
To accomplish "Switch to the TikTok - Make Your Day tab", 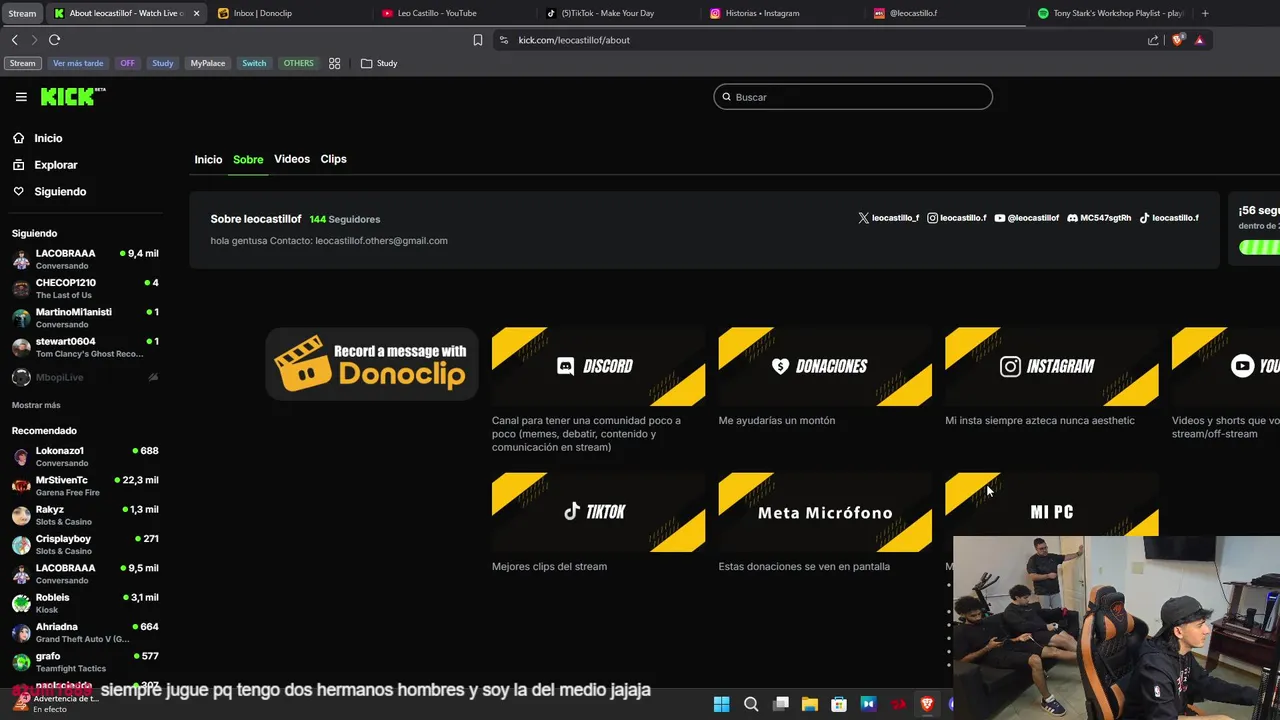I will coord(618,13).
